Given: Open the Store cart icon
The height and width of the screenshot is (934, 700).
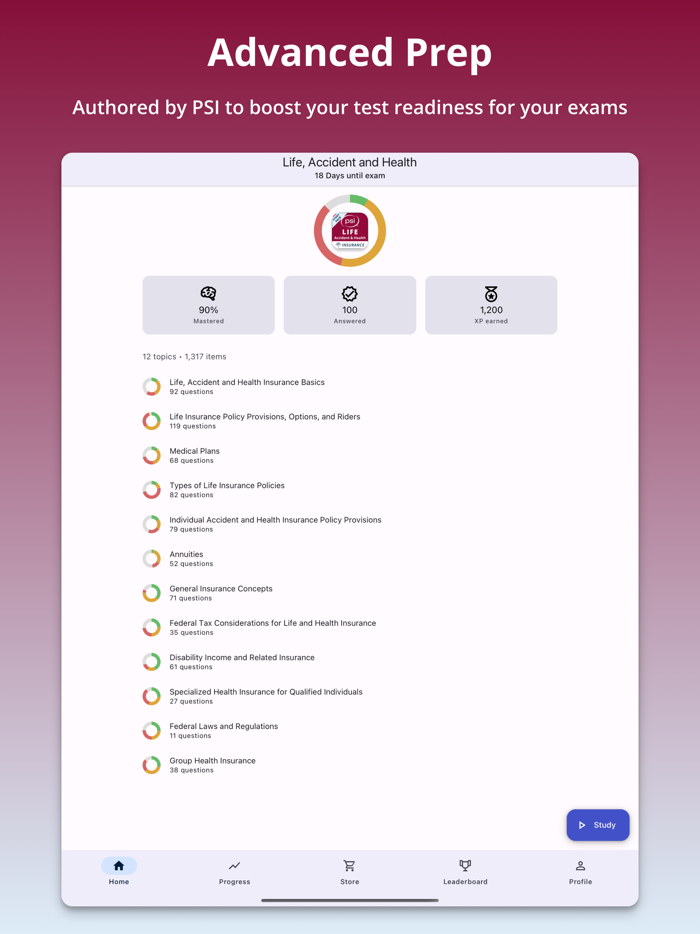Looking at the screenshot, I should coord(350,865).
